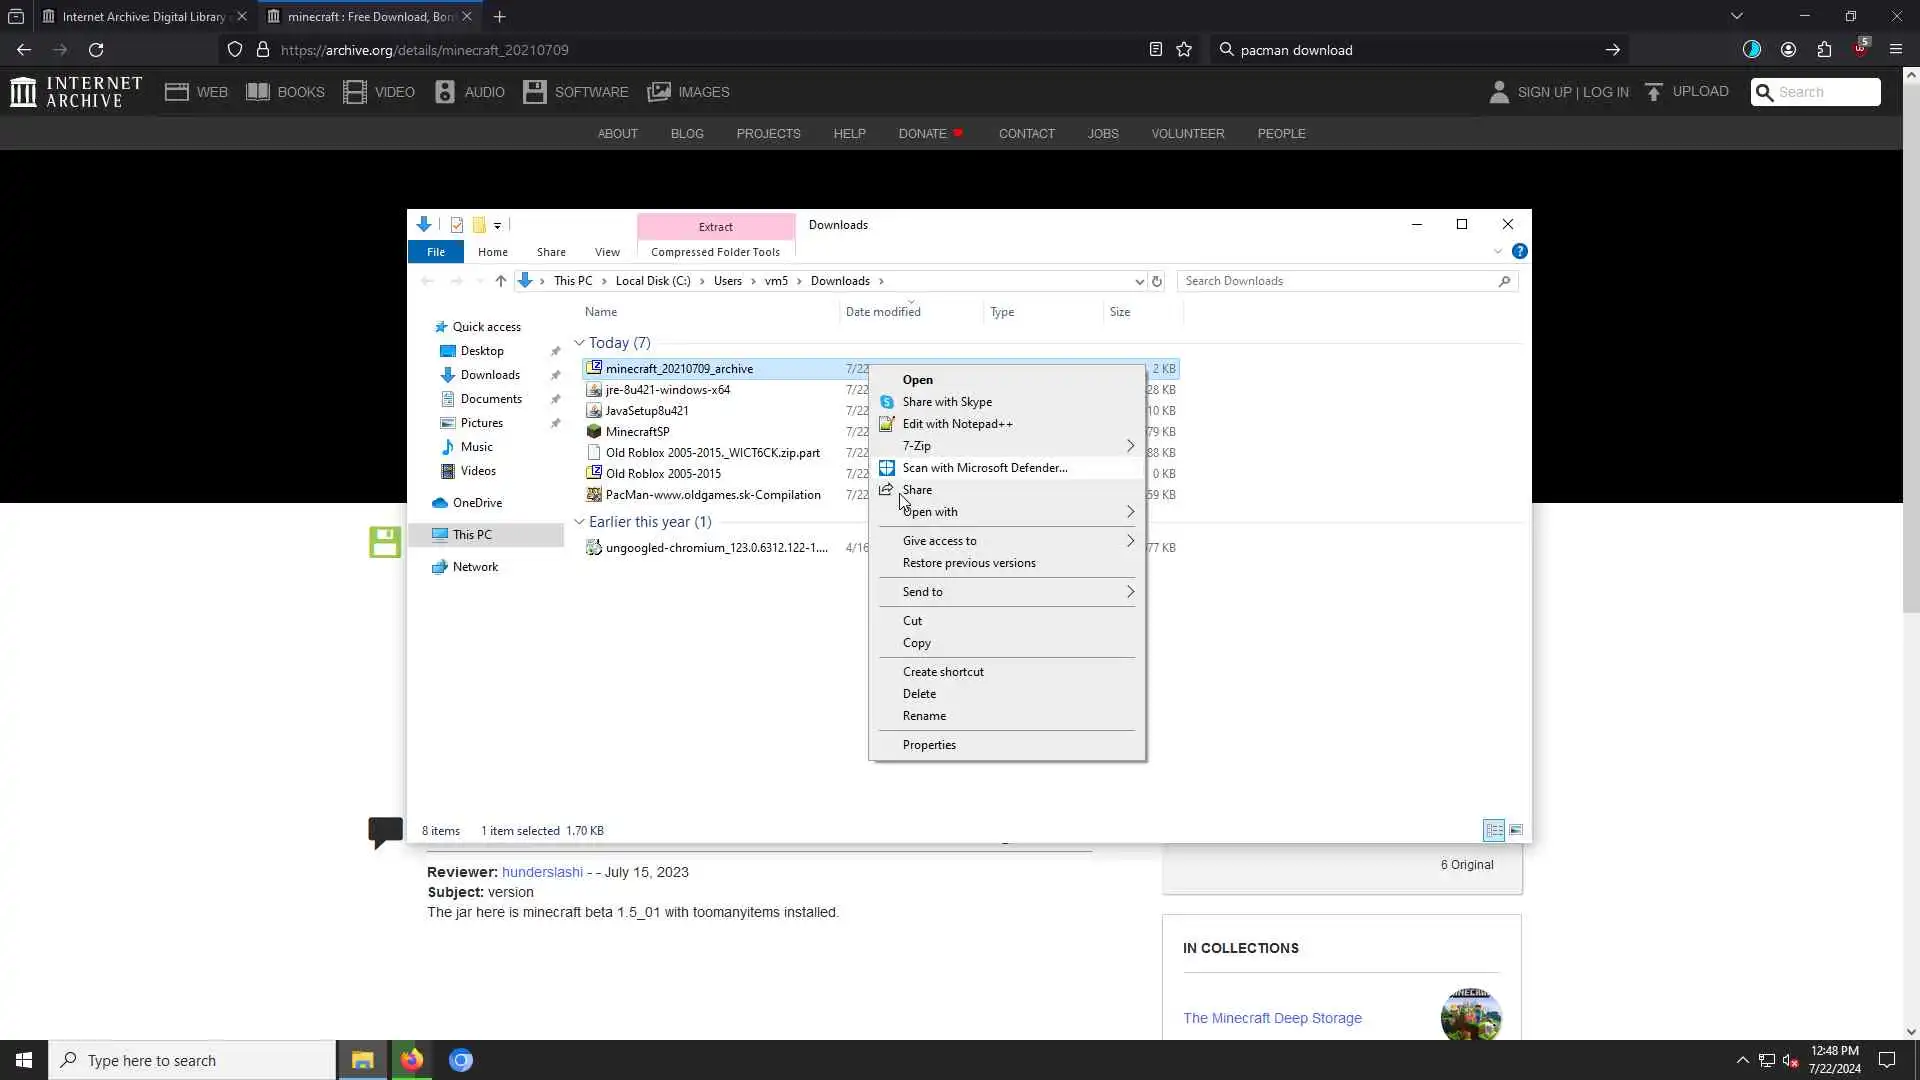1920x1080 pixels.
Task: Switch to large icons view toggle
Action: click(x=1516, y=830)
